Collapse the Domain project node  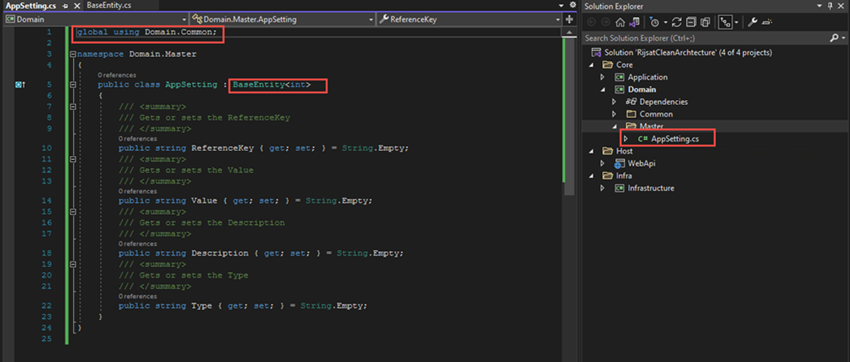603,89
